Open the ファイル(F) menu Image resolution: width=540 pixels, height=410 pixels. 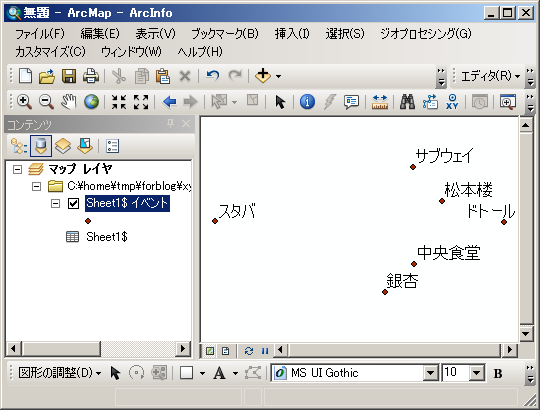[40, 34]
